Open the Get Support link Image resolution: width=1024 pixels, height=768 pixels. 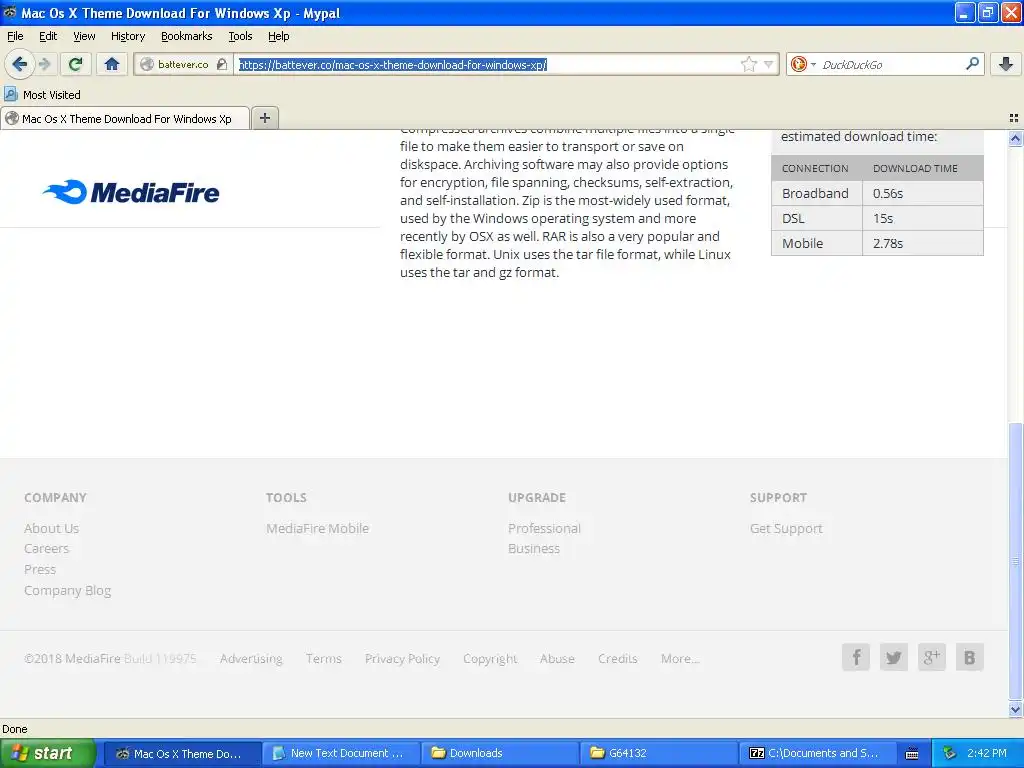(786, 528)
